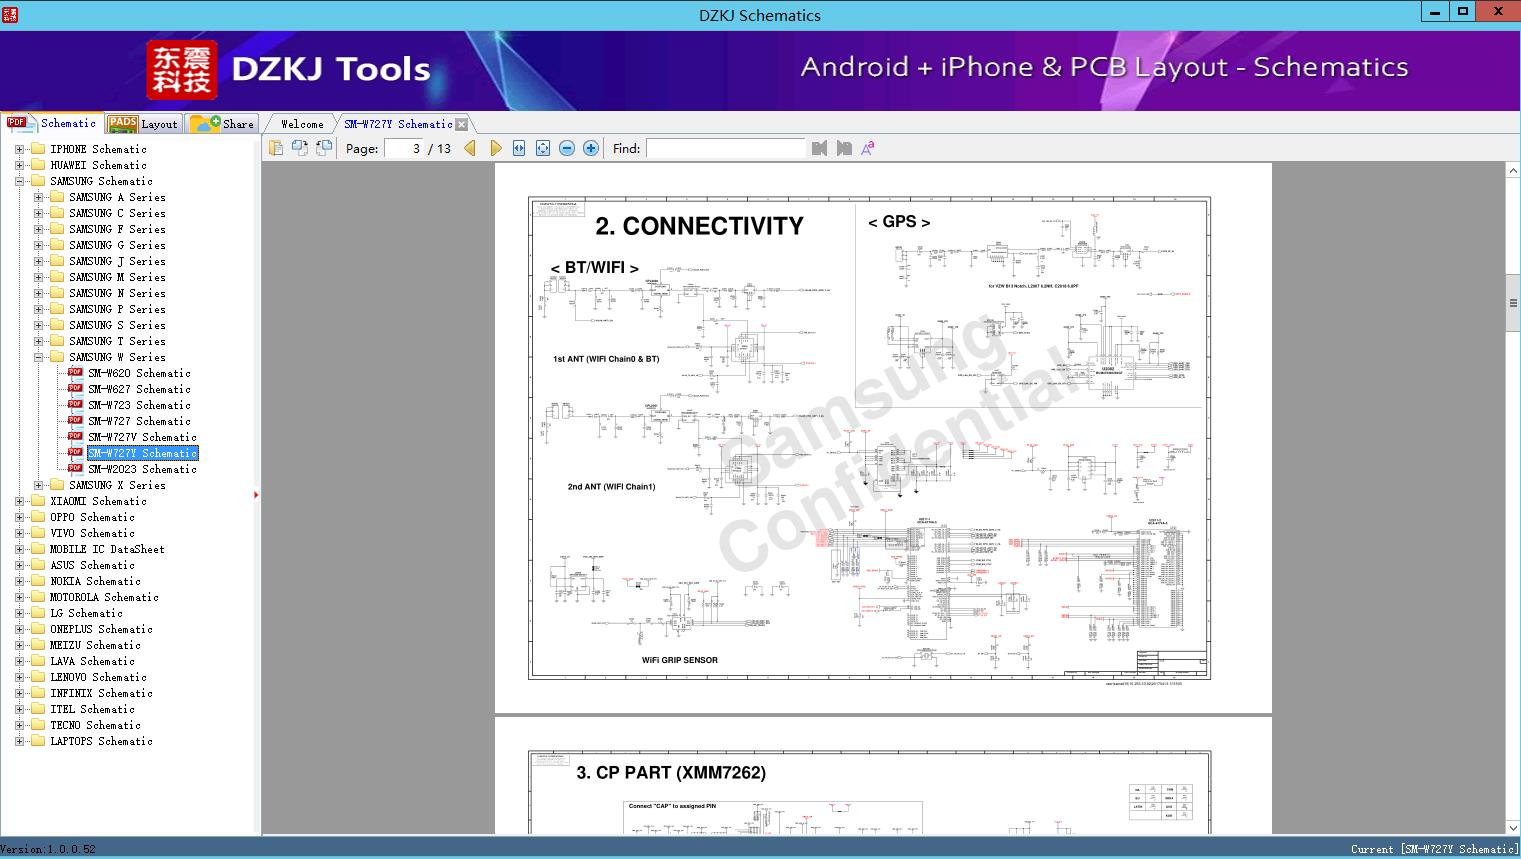Select the MOBILE IC DataSheet folder
Screen dimensions: 1521x859
tap(107, 549)
